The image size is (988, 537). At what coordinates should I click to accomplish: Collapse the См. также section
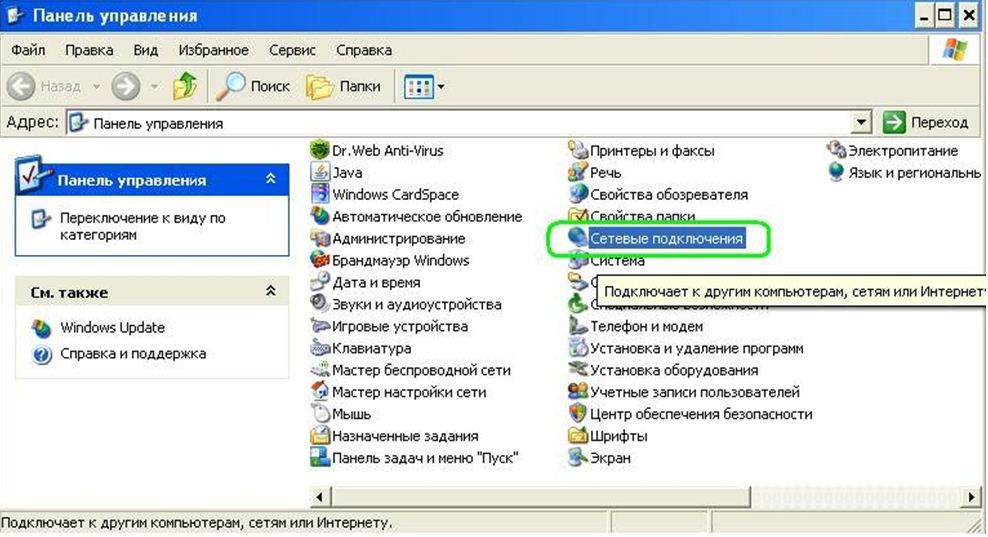click(x=270, y=292)
